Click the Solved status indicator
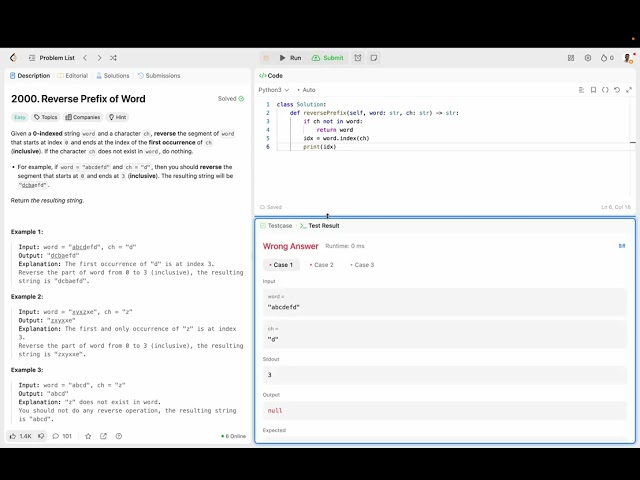This screenshot has height=480, width=640. [x=231, y=98]
